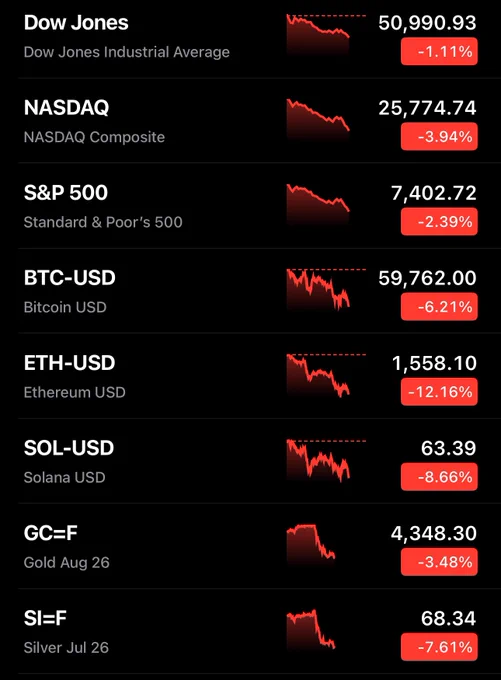Toggle the Dow Jones -1.11% change badge
Viewport: 501px width, 680px height.
[x=439, y=52]
